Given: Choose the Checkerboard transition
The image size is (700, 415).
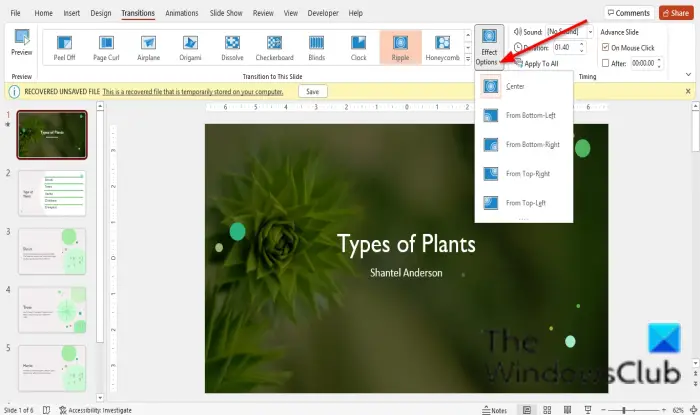Looking at the screenshot, I should point(275,48).
